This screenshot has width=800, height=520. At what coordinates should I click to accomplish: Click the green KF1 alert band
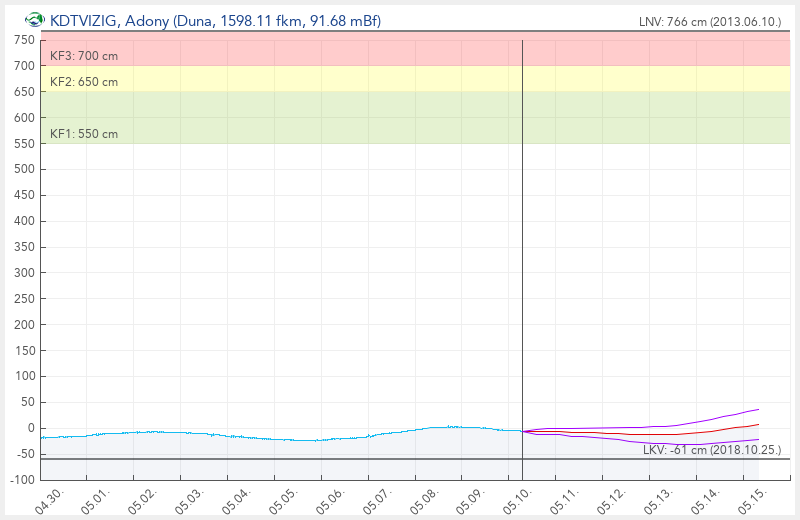(415, 117)
